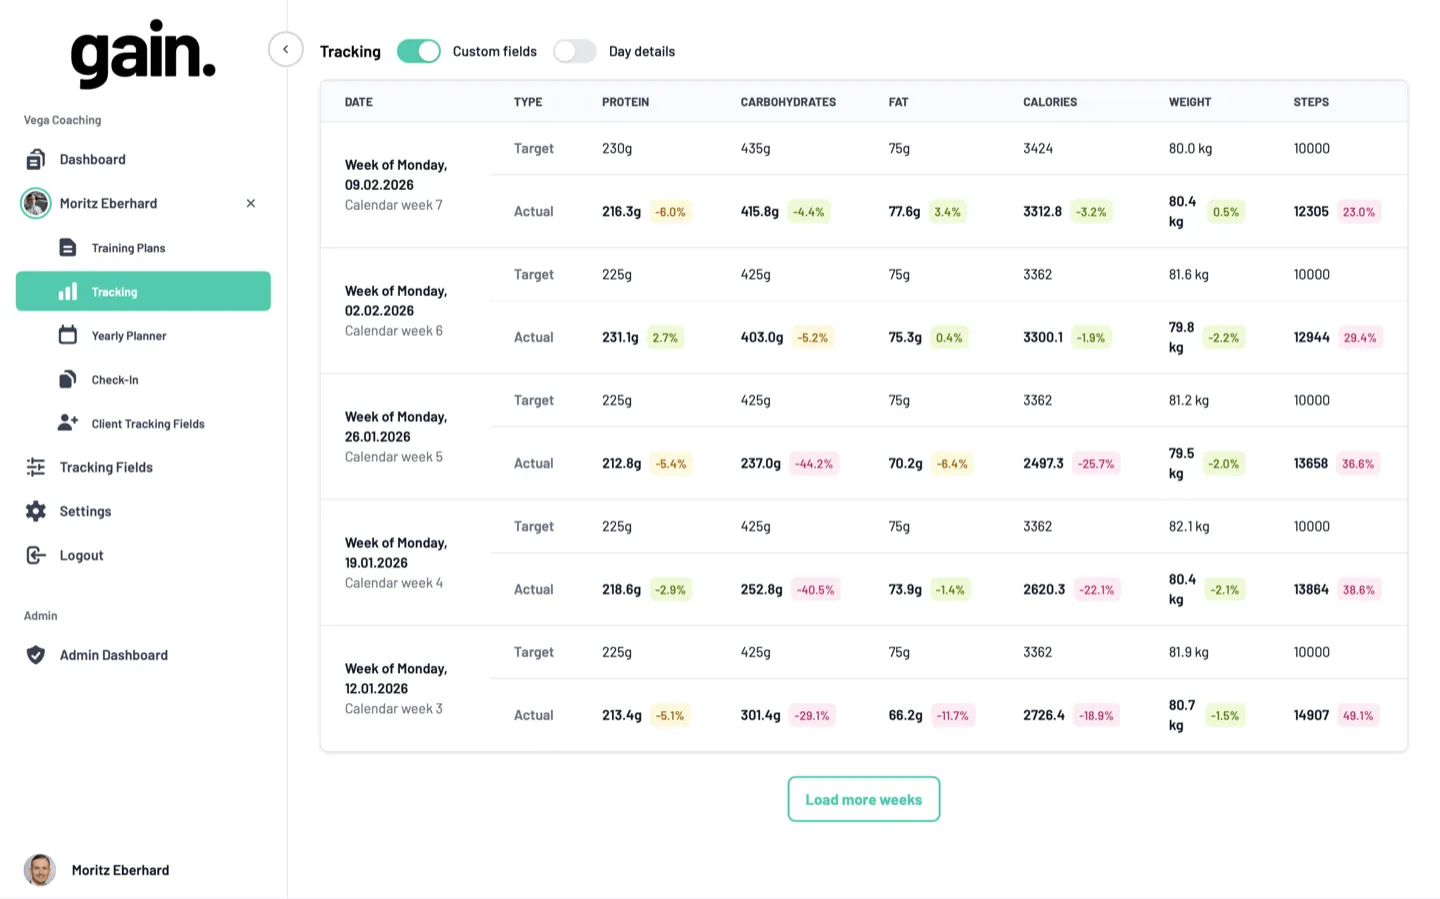Image resolution: width=1440 pixels, height=899 pixels.
Task: Click the Tracking bar-chart icon
Action: click(66, 291)
